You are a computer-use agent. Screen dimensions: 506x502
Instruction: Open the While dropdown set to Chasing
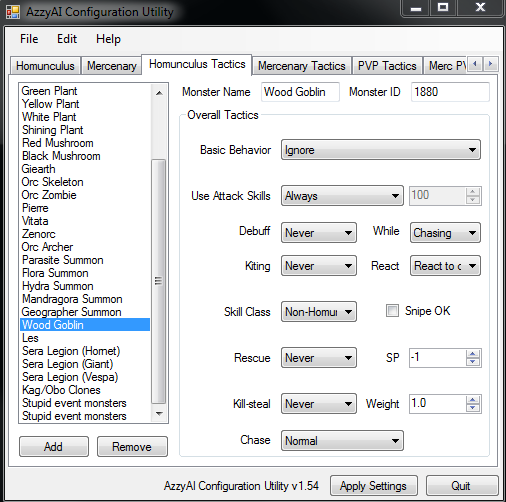pos(445,233)
